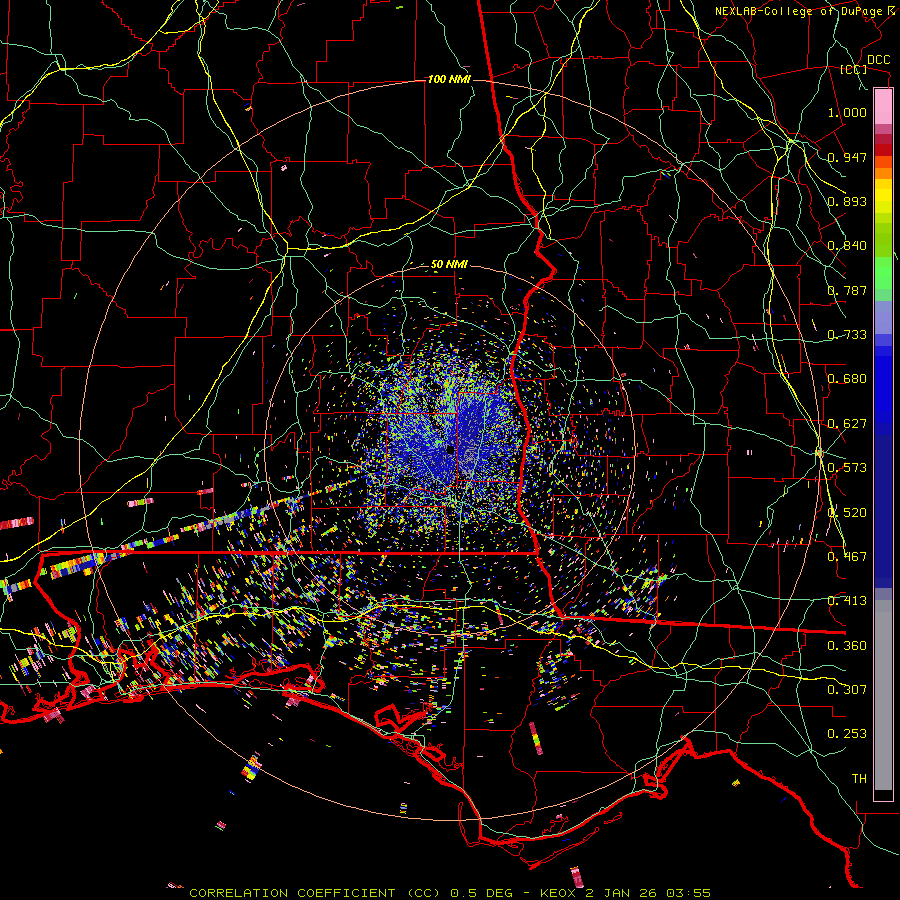Select the "0.520" scale value
900x900 pixels.
[x=847, y=513]
